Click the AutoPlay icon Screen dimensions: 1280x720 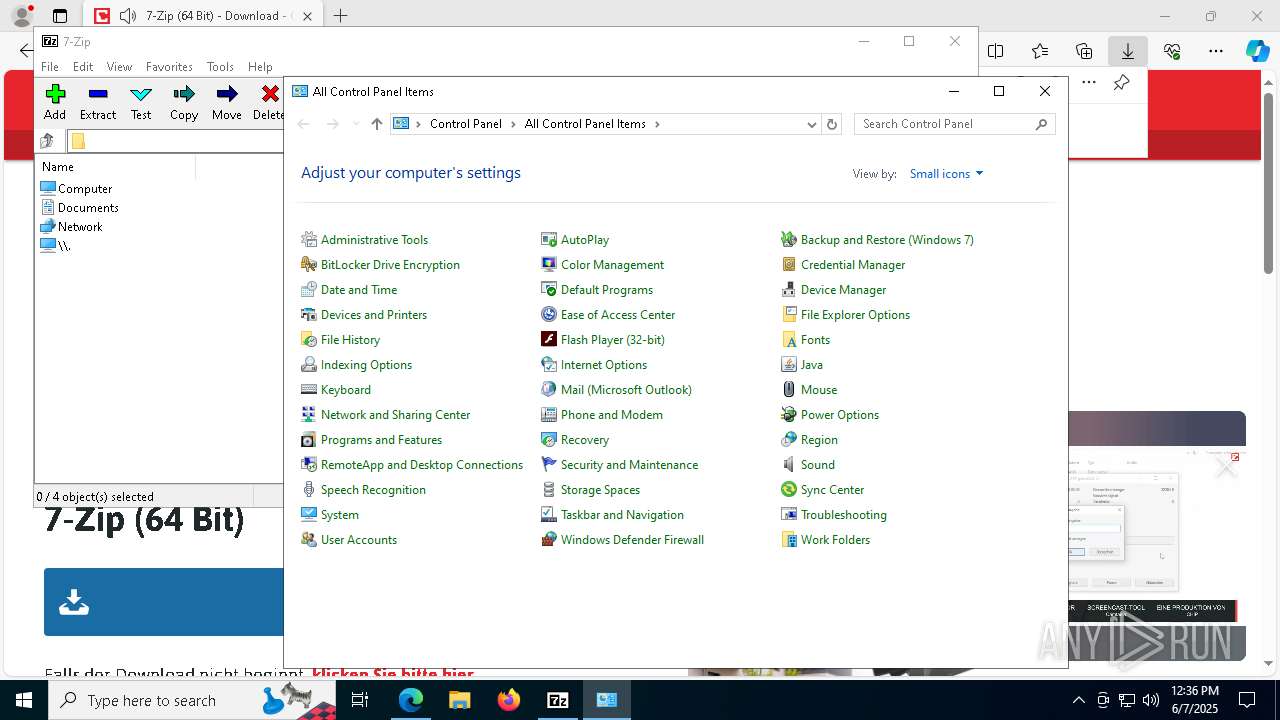click(549, 240)
